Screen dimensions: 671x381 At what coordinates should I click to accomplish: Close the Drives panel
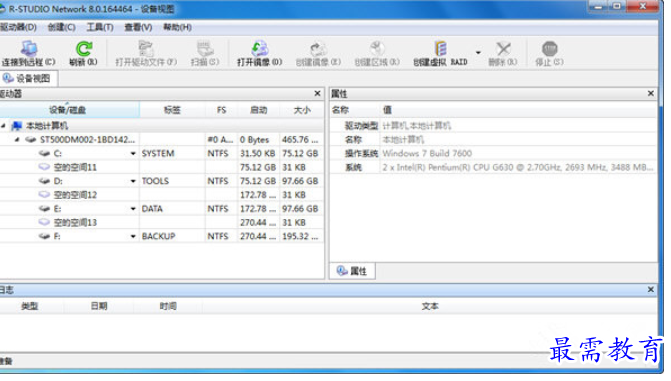click(x=318, y=93)
